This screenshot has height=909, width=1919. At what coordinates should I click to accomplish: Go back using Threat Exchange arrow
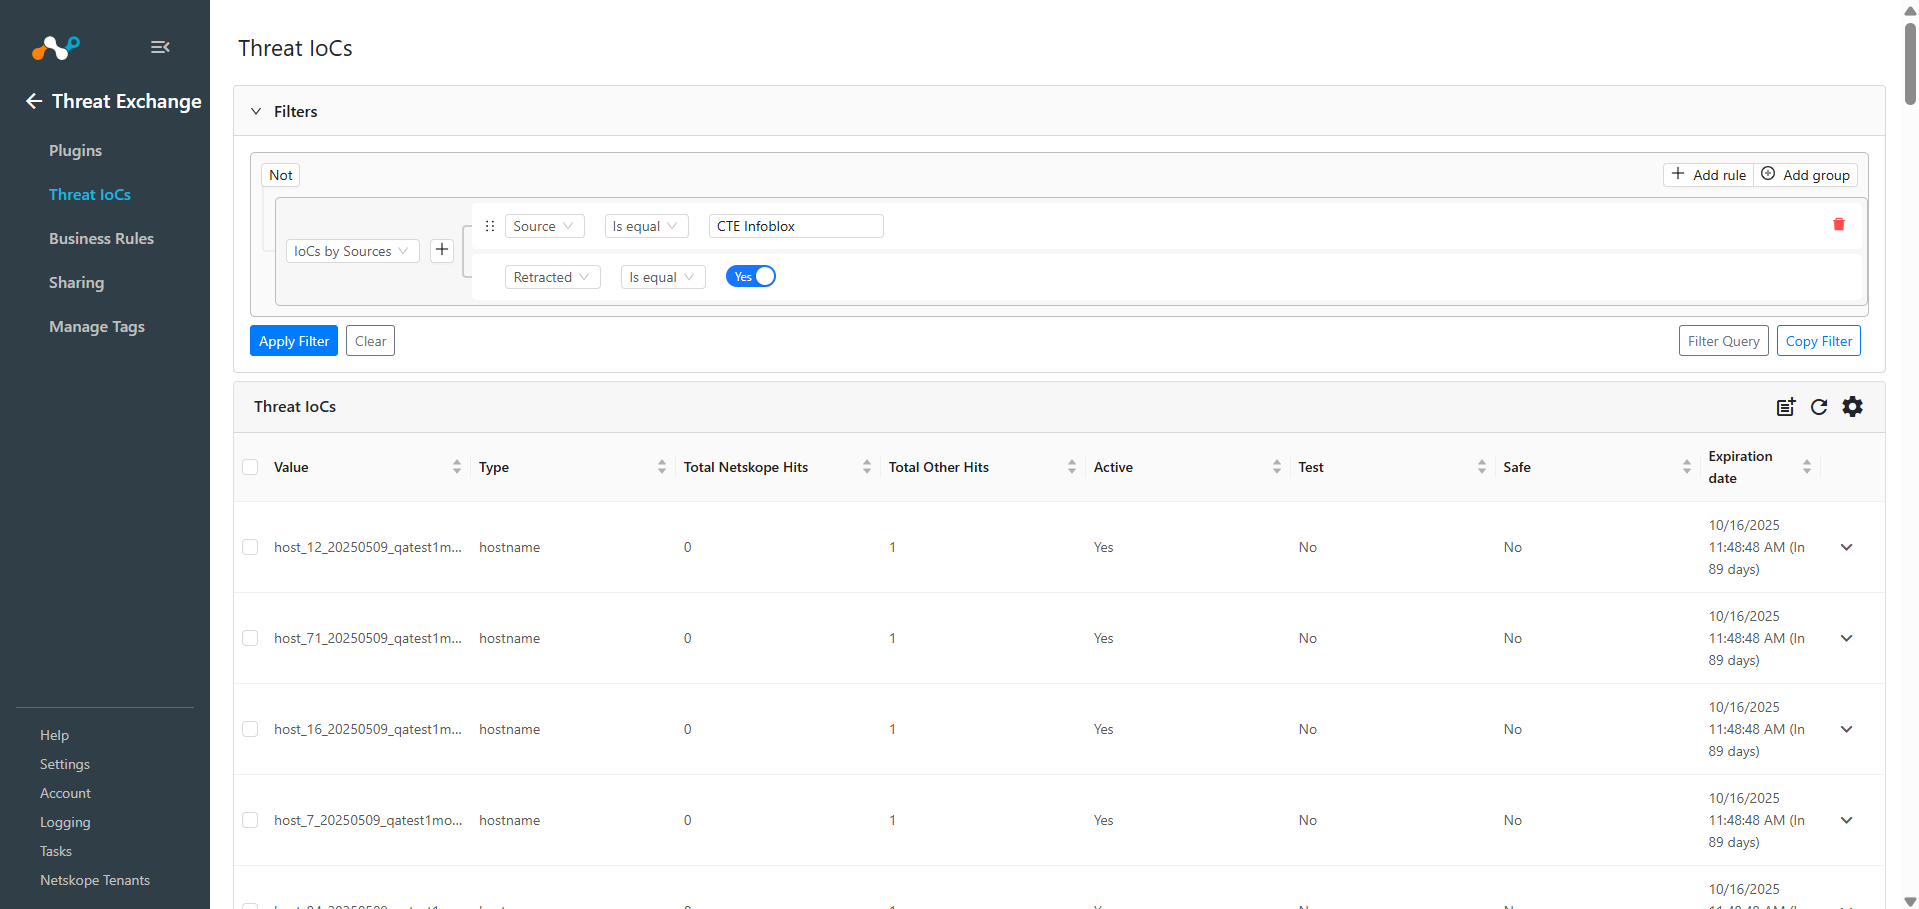34,101
